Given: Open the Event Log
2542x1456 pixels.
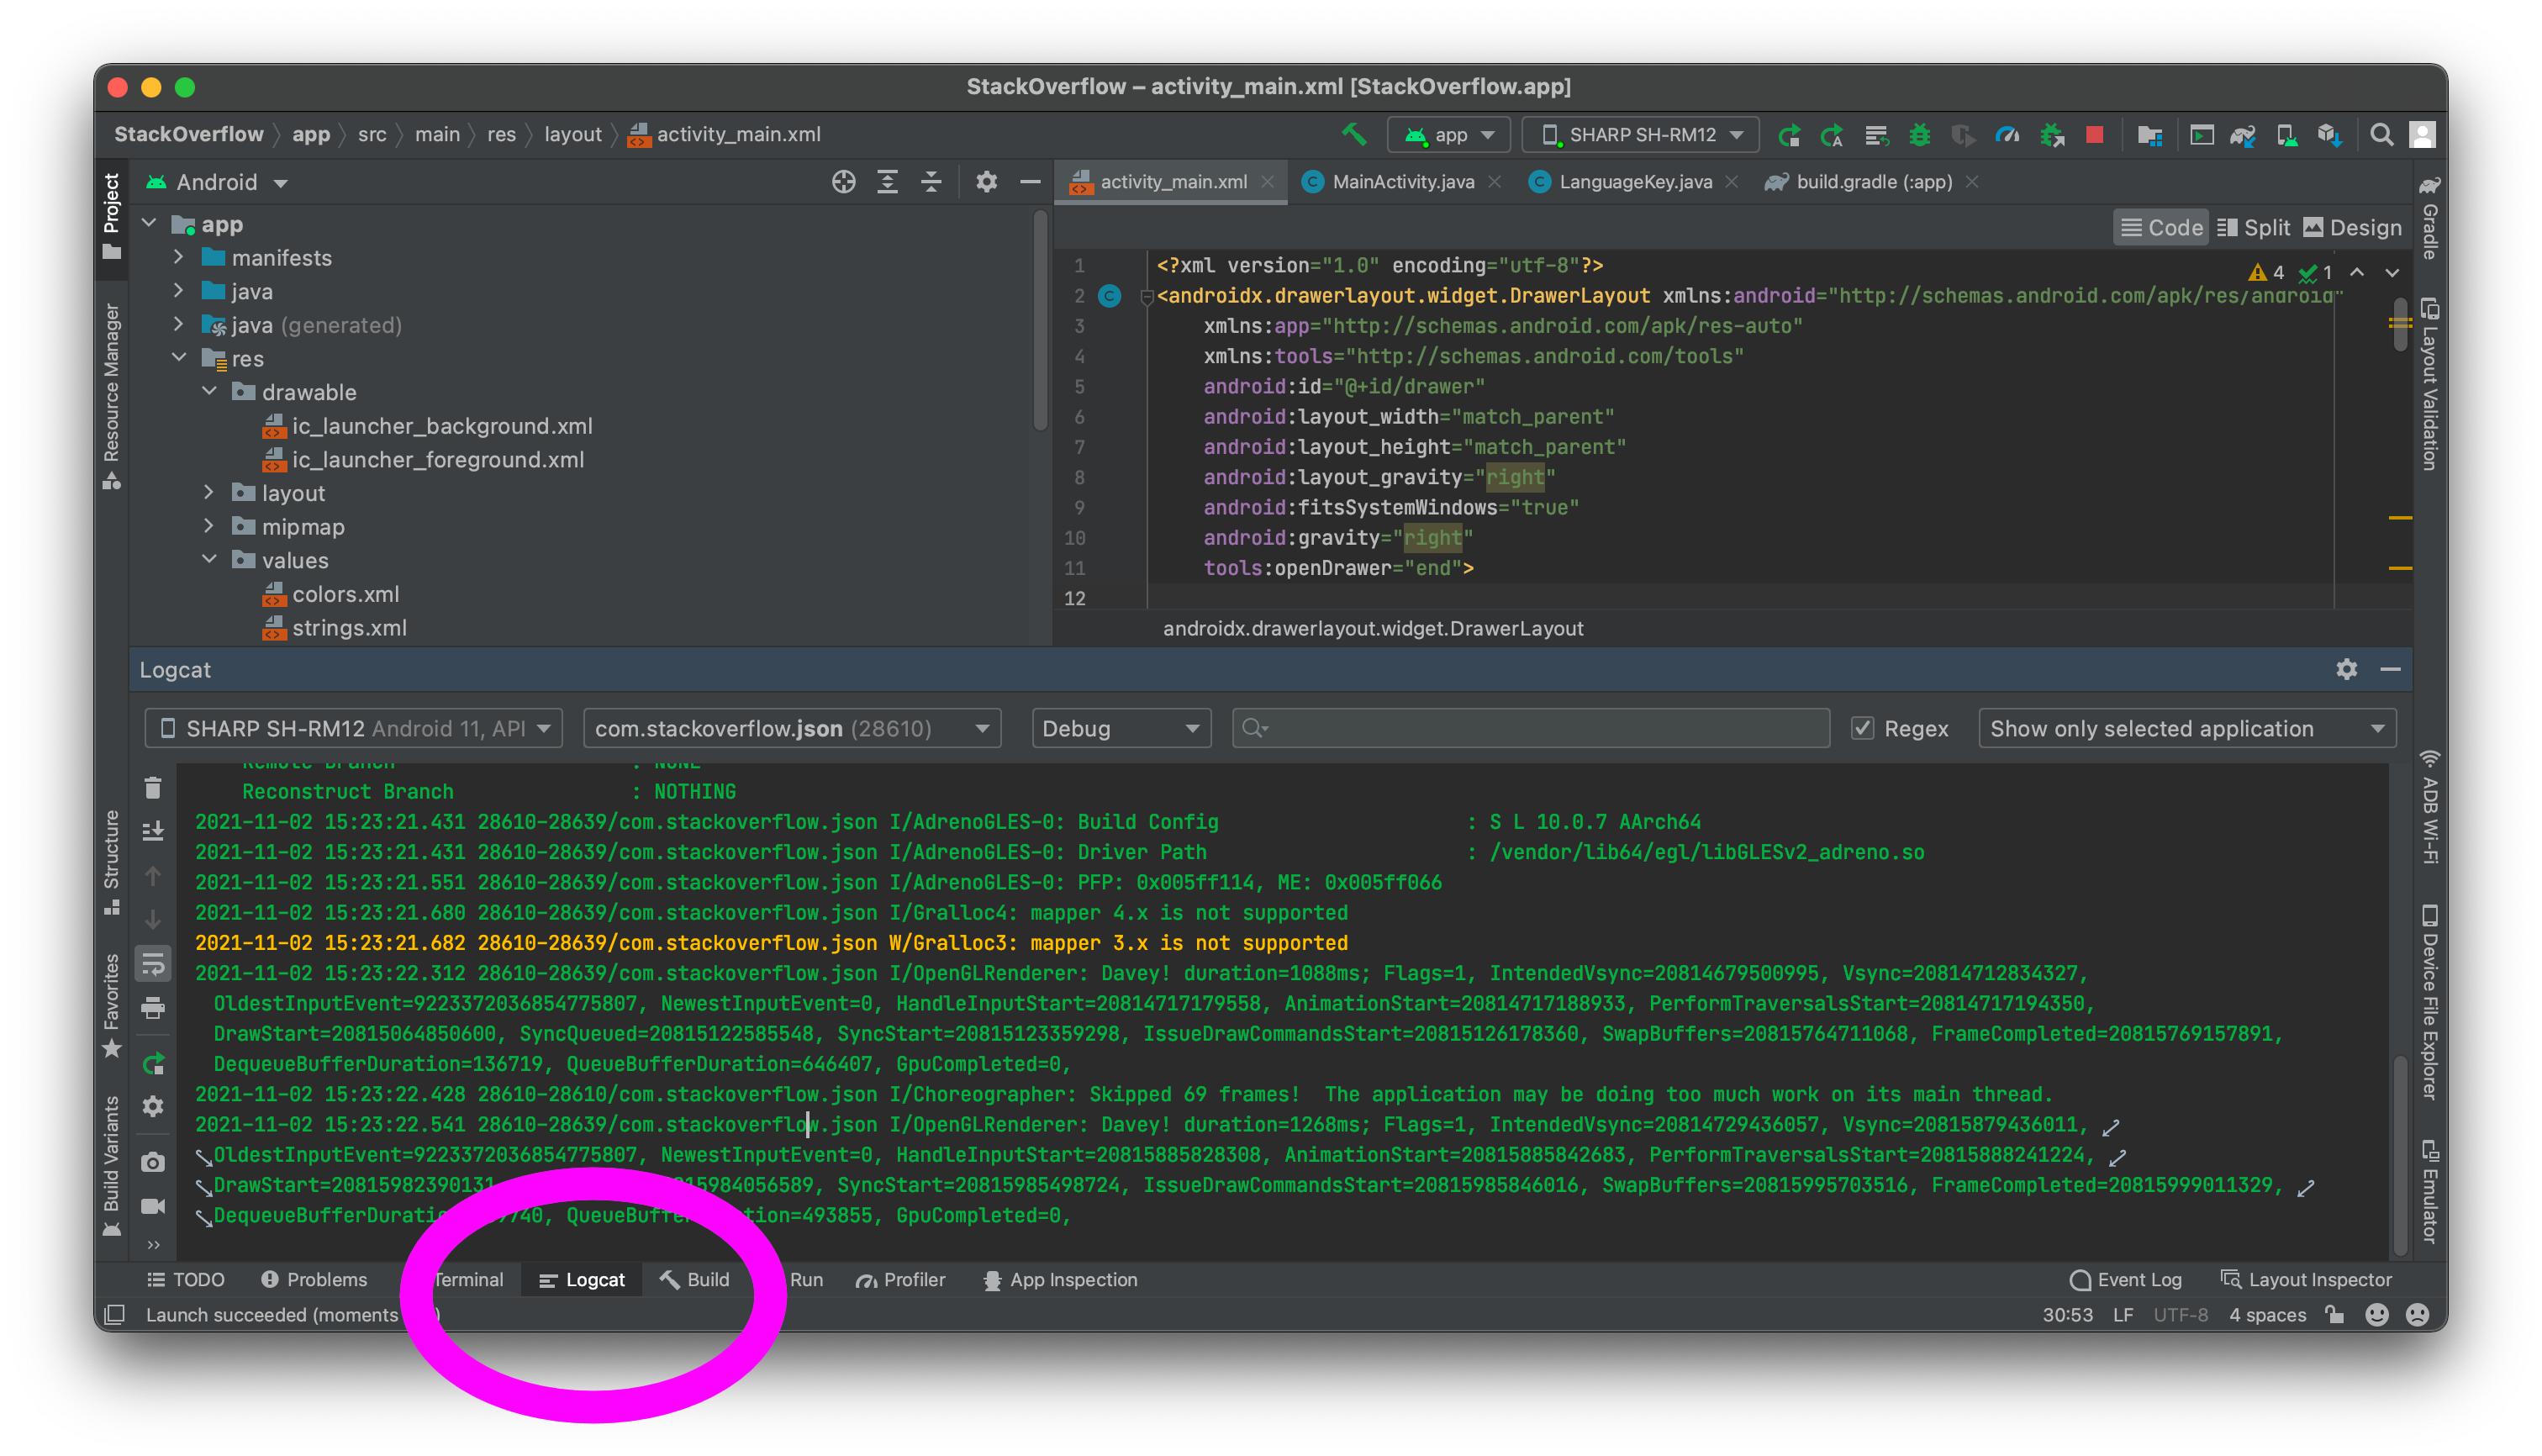Looking at the screenshot, I should coord(2126,1280).
